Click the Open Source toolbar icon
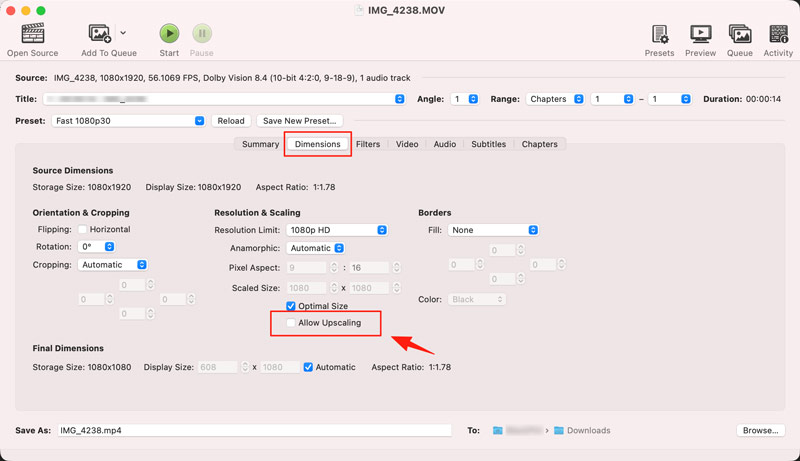 [32, 35]
